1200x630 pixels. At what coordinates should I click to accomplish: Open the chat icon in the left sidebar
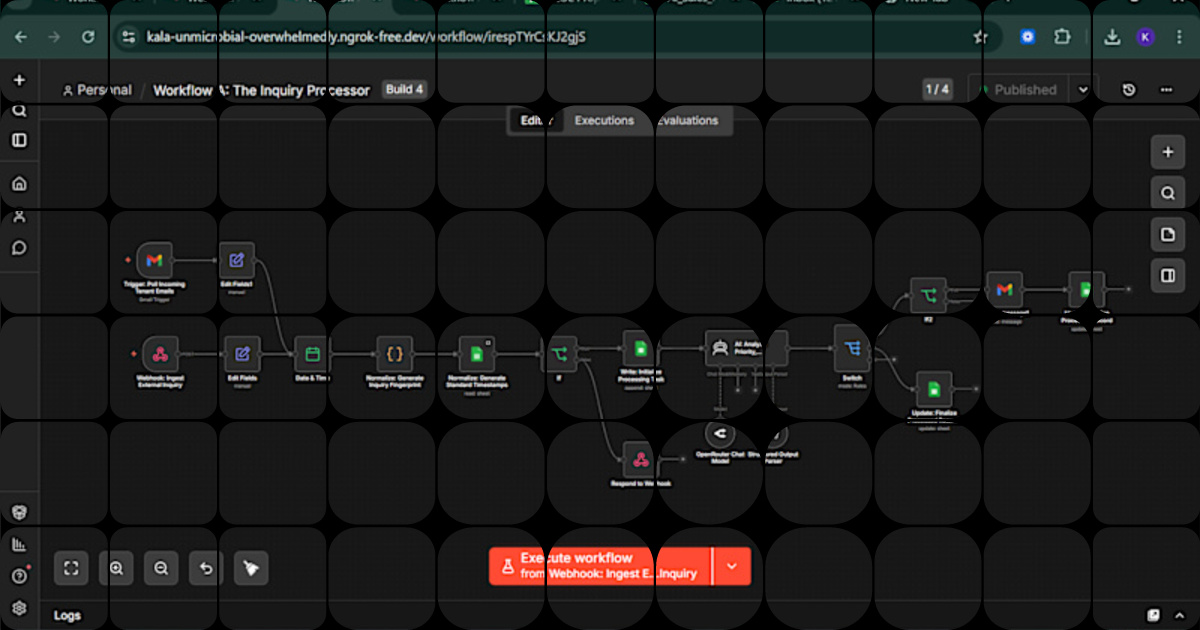pyautogui.click(x=19, y=248)
